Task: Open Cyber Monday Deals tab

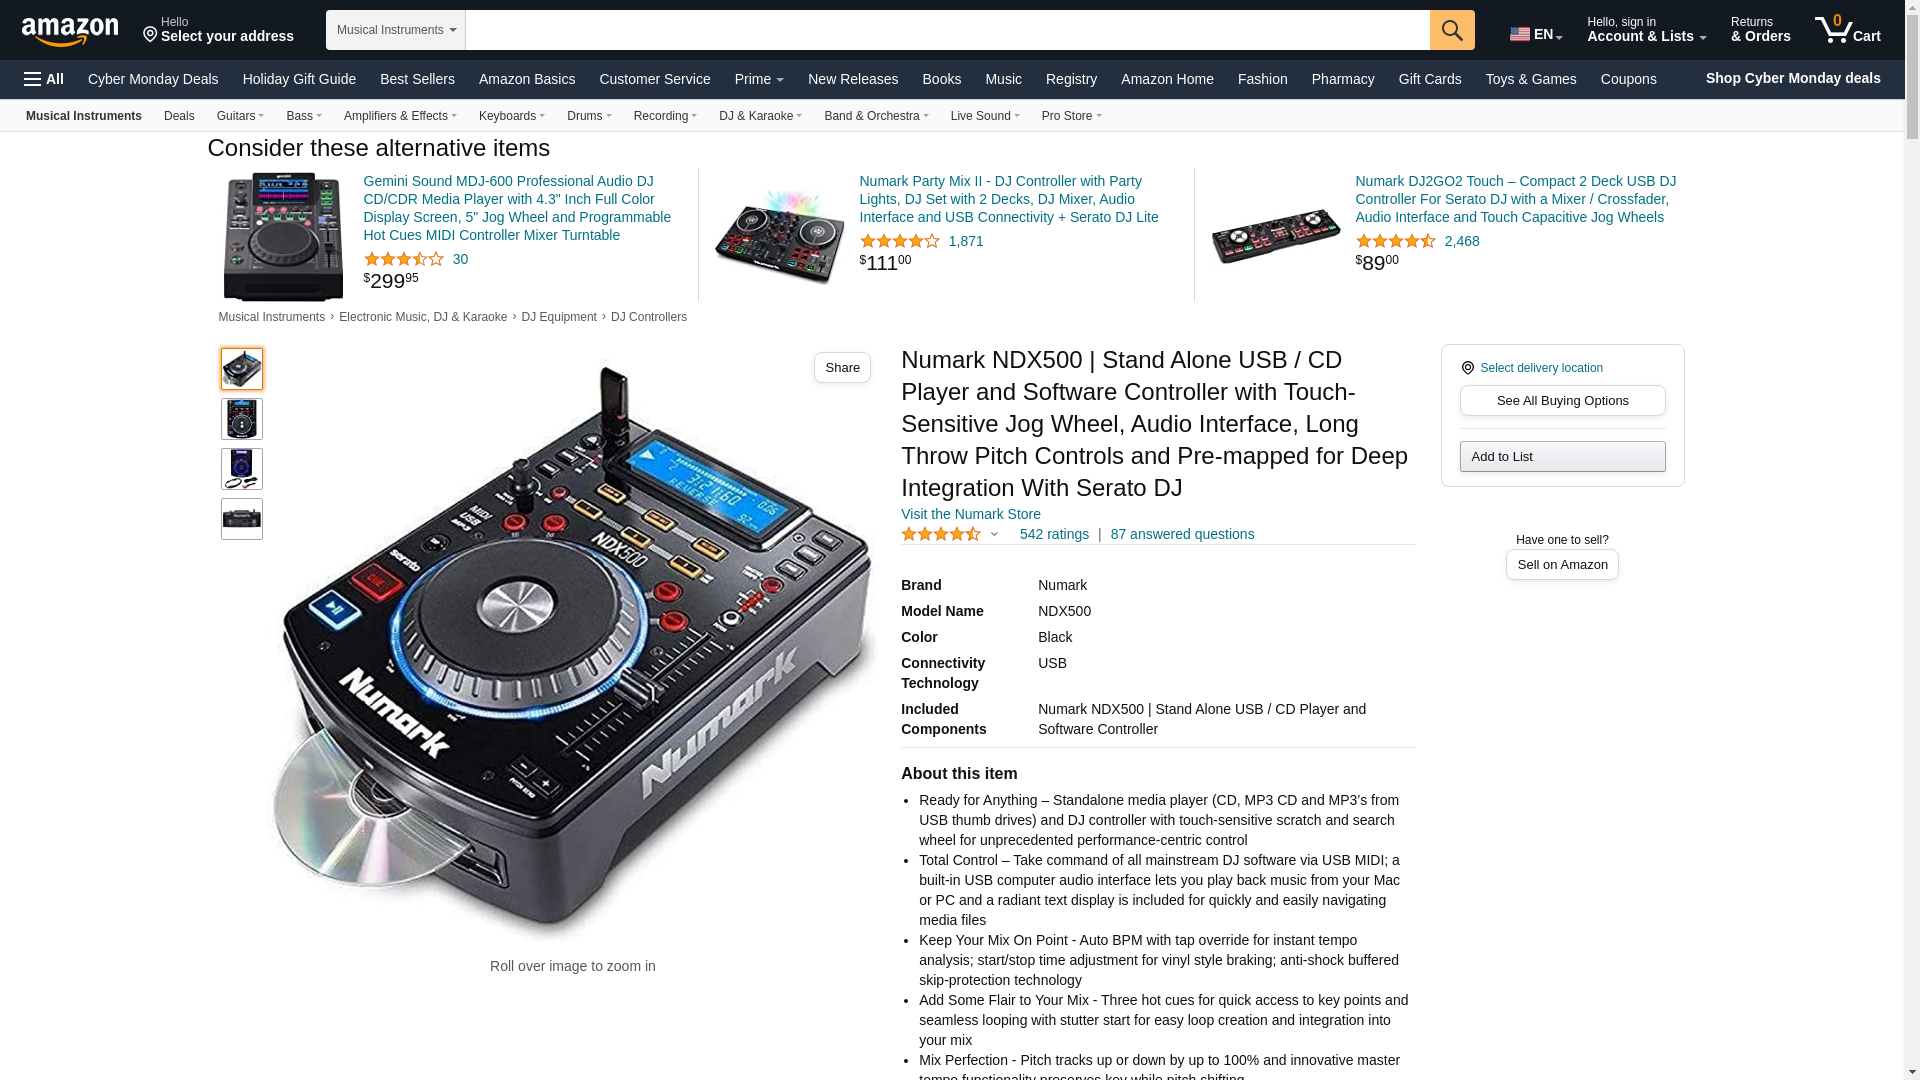Action: coord(153,79)
